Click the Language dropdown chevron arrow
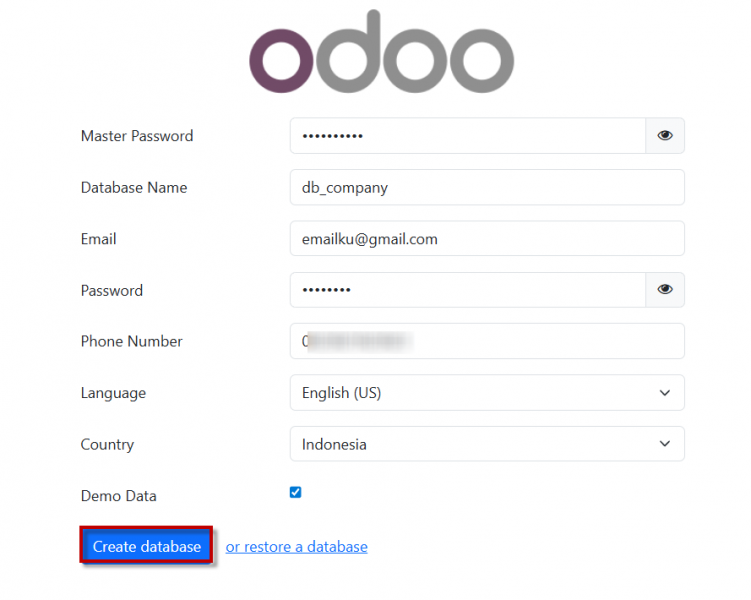Screen dimensions: 751x600 click(x=665, y=393)
